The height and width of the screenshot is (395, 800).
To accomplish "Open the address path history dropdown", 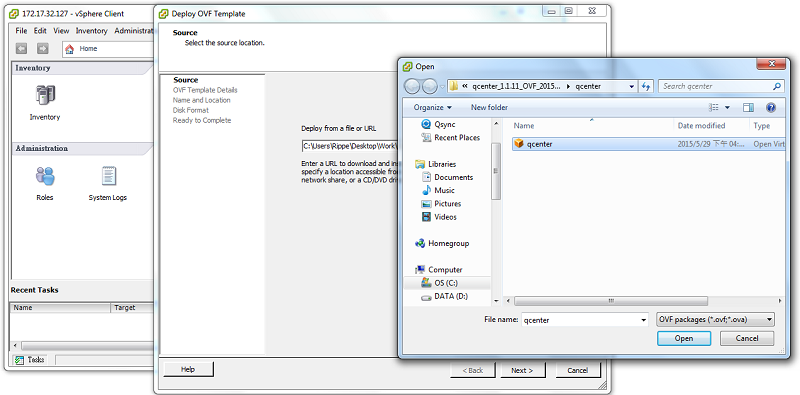I will point(632,86).
